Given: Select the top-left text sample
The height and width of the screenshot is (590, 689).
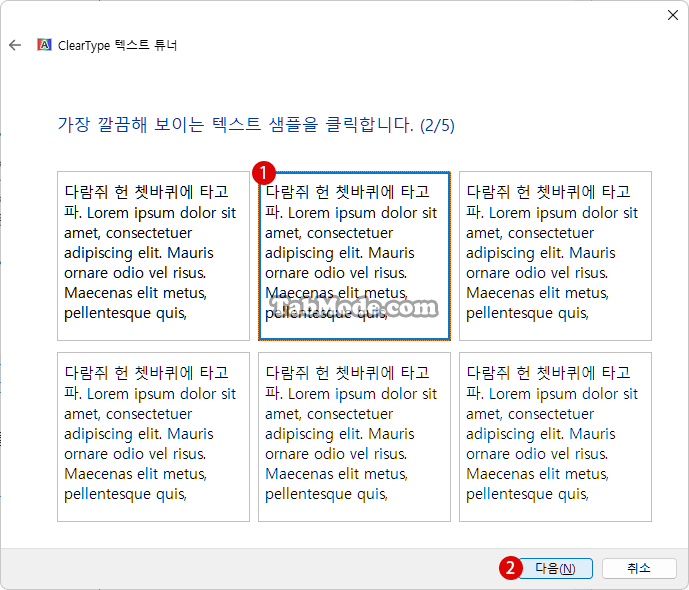Looking at the screenshot, I should (153, 256).
